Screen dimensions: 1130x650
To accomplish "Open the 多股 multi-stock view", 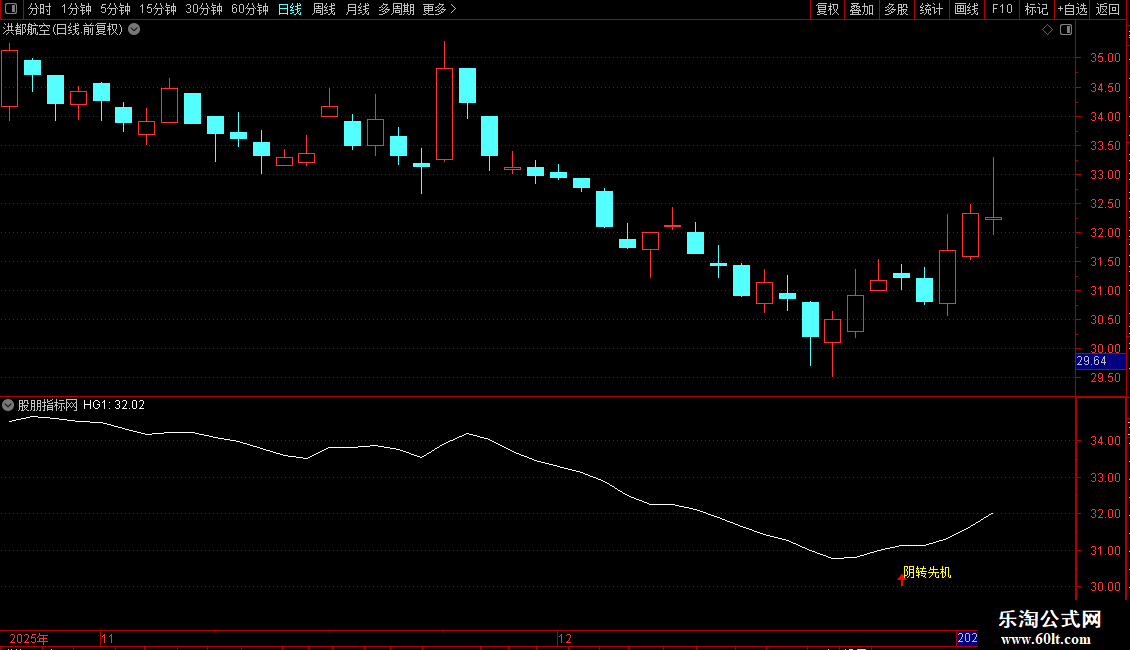I will click(897, 9).
